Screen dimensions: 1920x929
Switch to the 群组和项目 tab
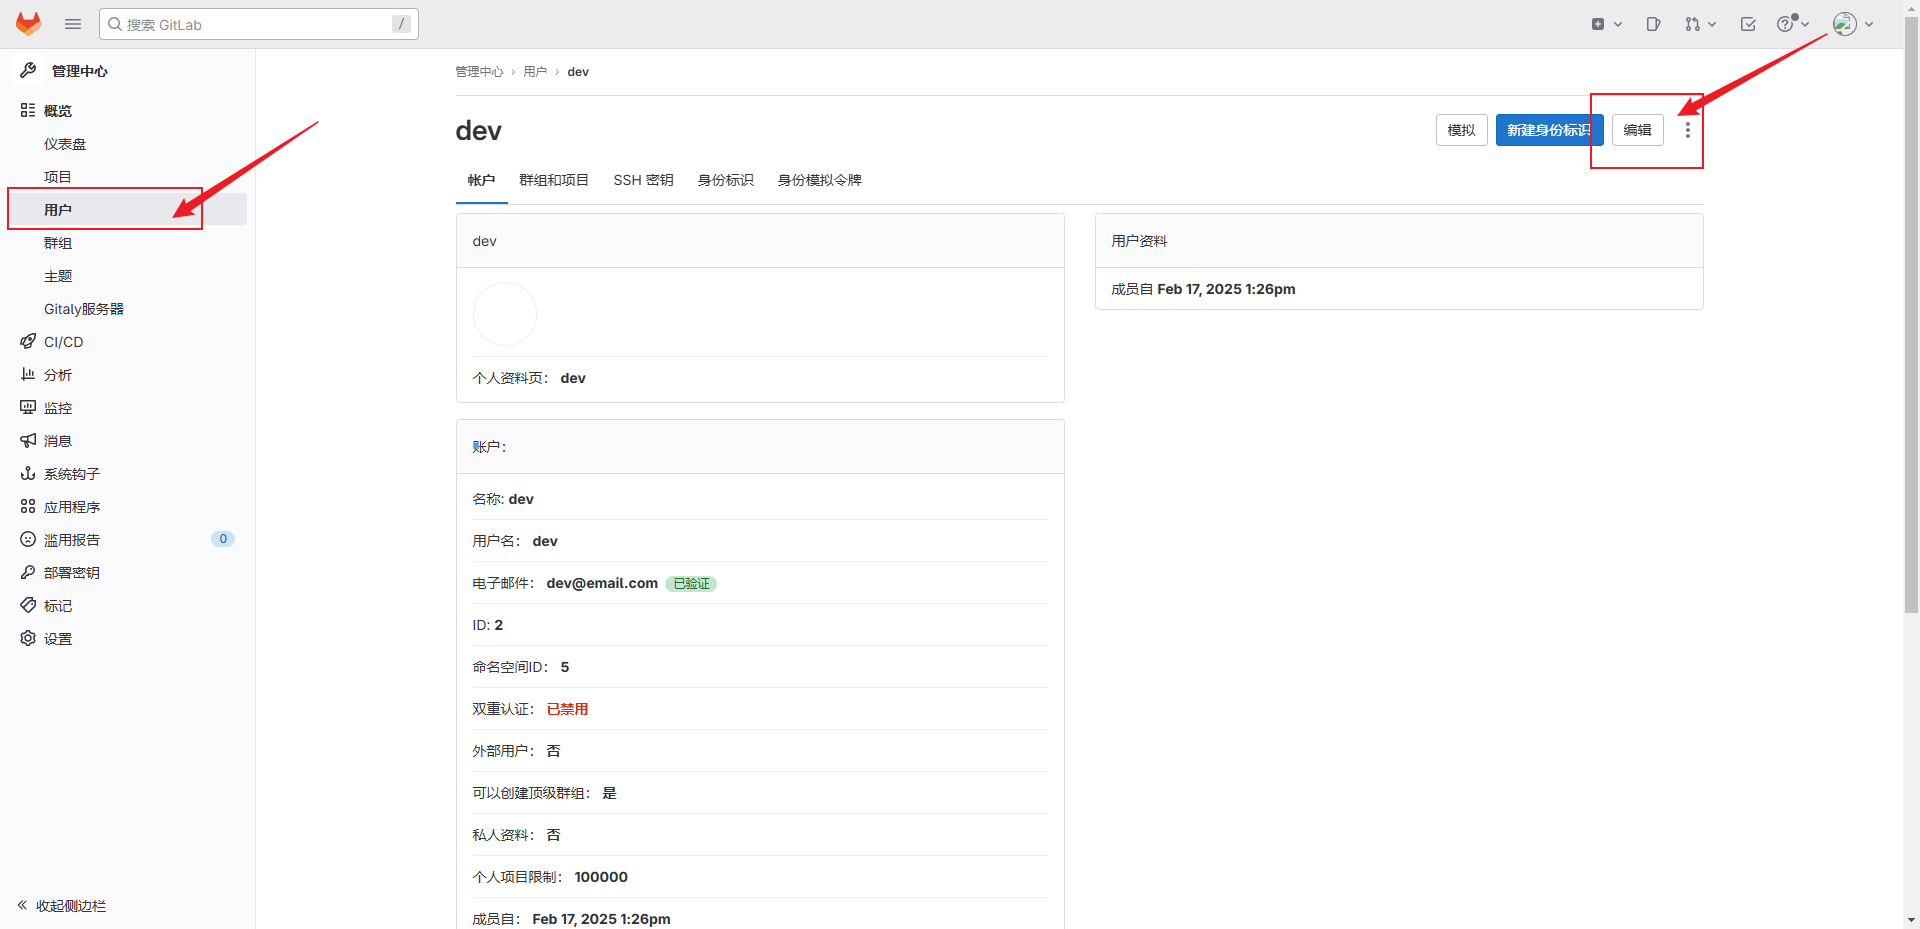click(x=554, y=180)
